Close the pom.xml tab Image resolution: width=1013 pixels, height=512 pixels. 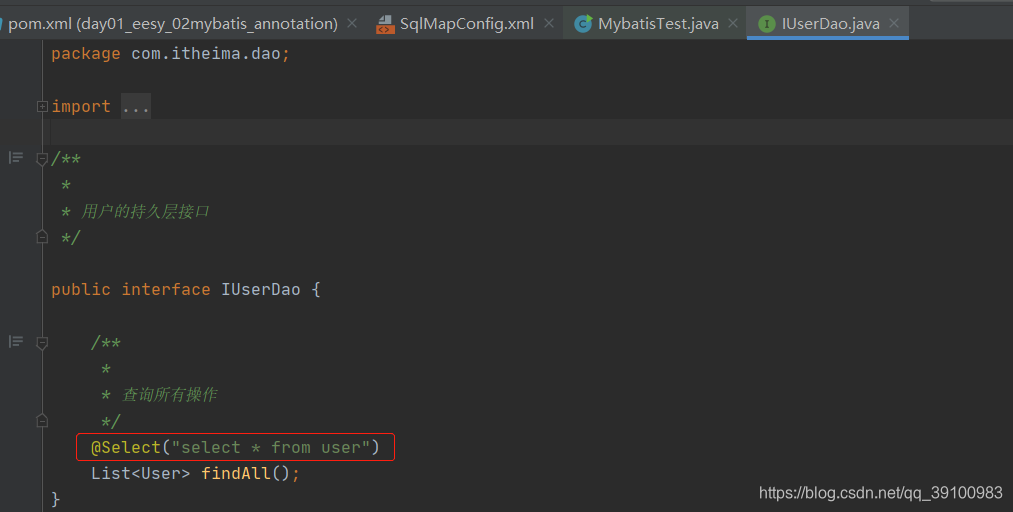click(x=352, y=23)
